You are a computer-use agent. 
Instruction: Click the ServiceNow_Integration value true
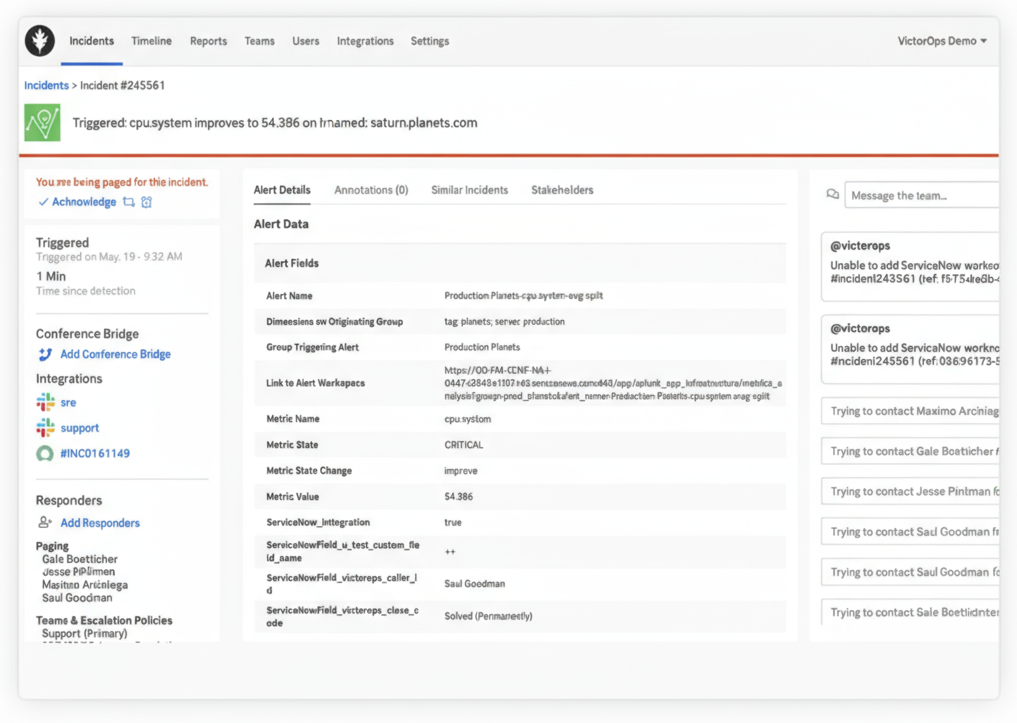coord(453,523)
